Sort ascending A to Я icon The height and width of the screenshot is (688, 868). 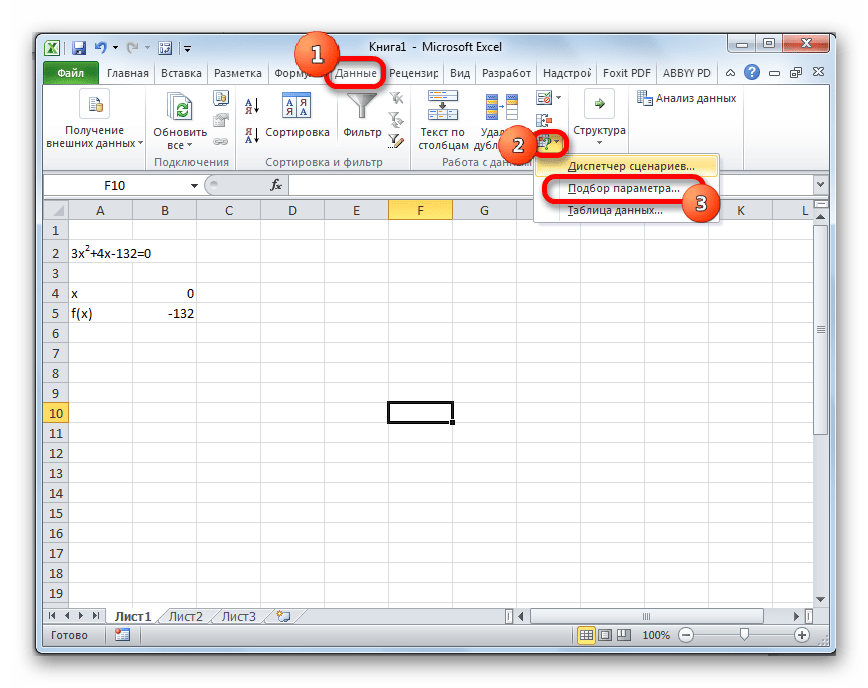tap(252, 106)
